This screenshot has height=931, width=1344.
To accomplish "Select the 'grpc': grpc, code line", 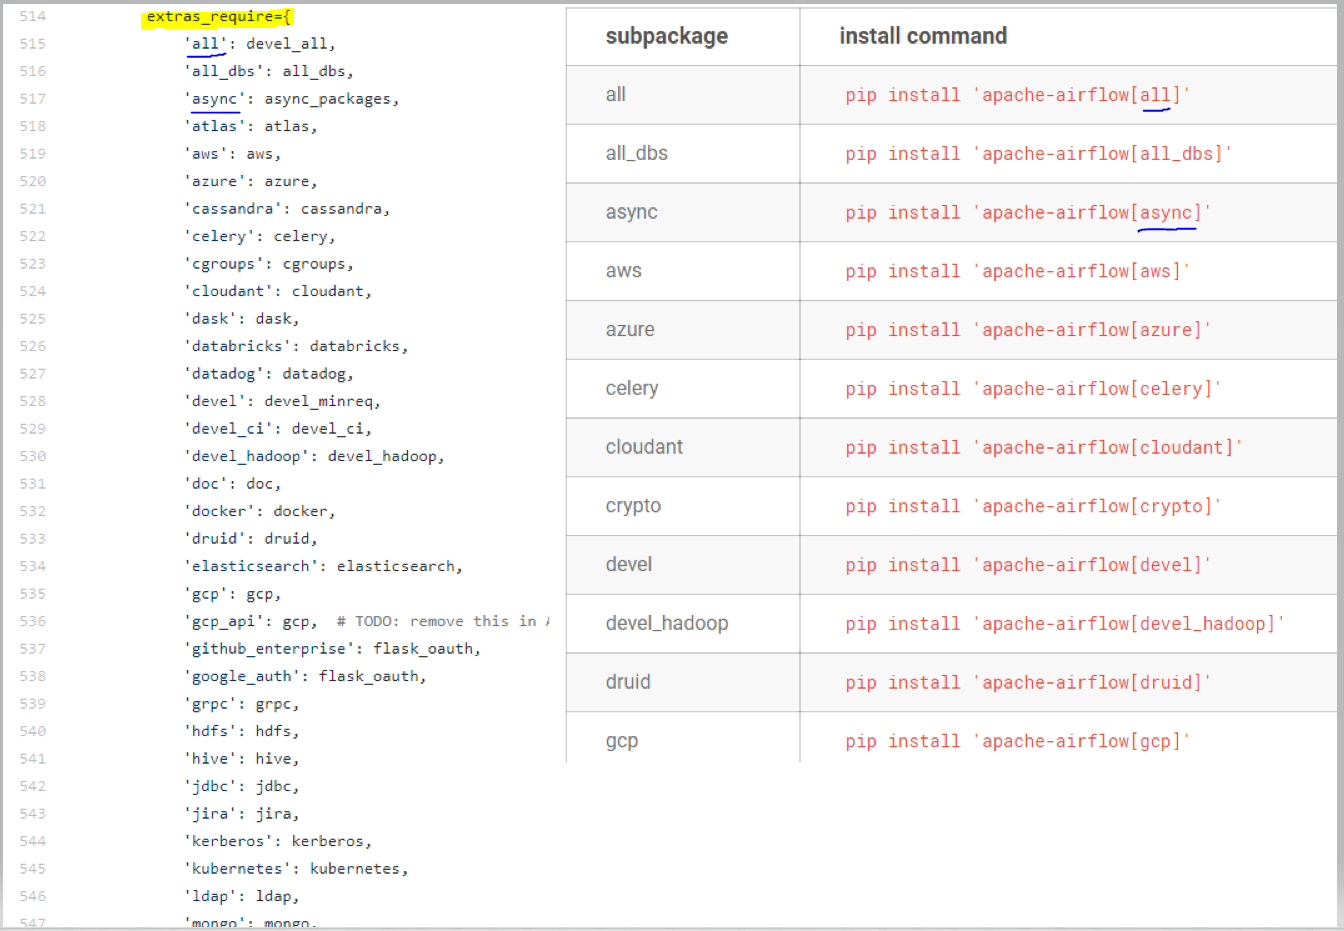I will coord(242,704).
